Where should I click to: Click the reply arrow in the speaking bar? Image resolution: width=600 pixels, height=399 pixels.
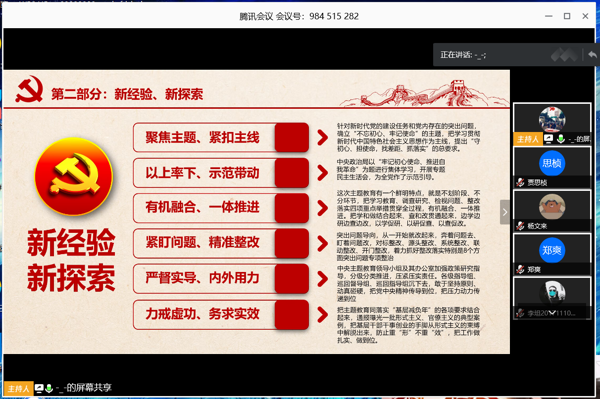(592, 55)
